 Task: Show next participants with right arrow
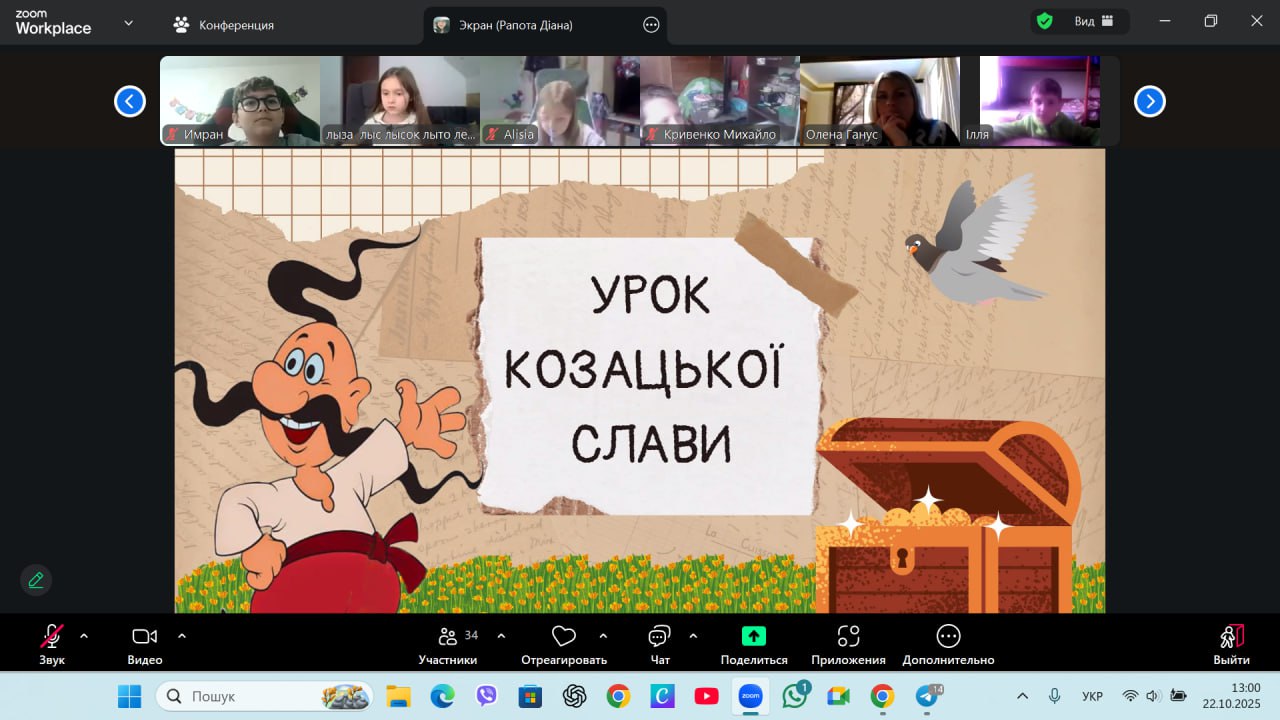pyautogui.click(x=1149, y=101)
